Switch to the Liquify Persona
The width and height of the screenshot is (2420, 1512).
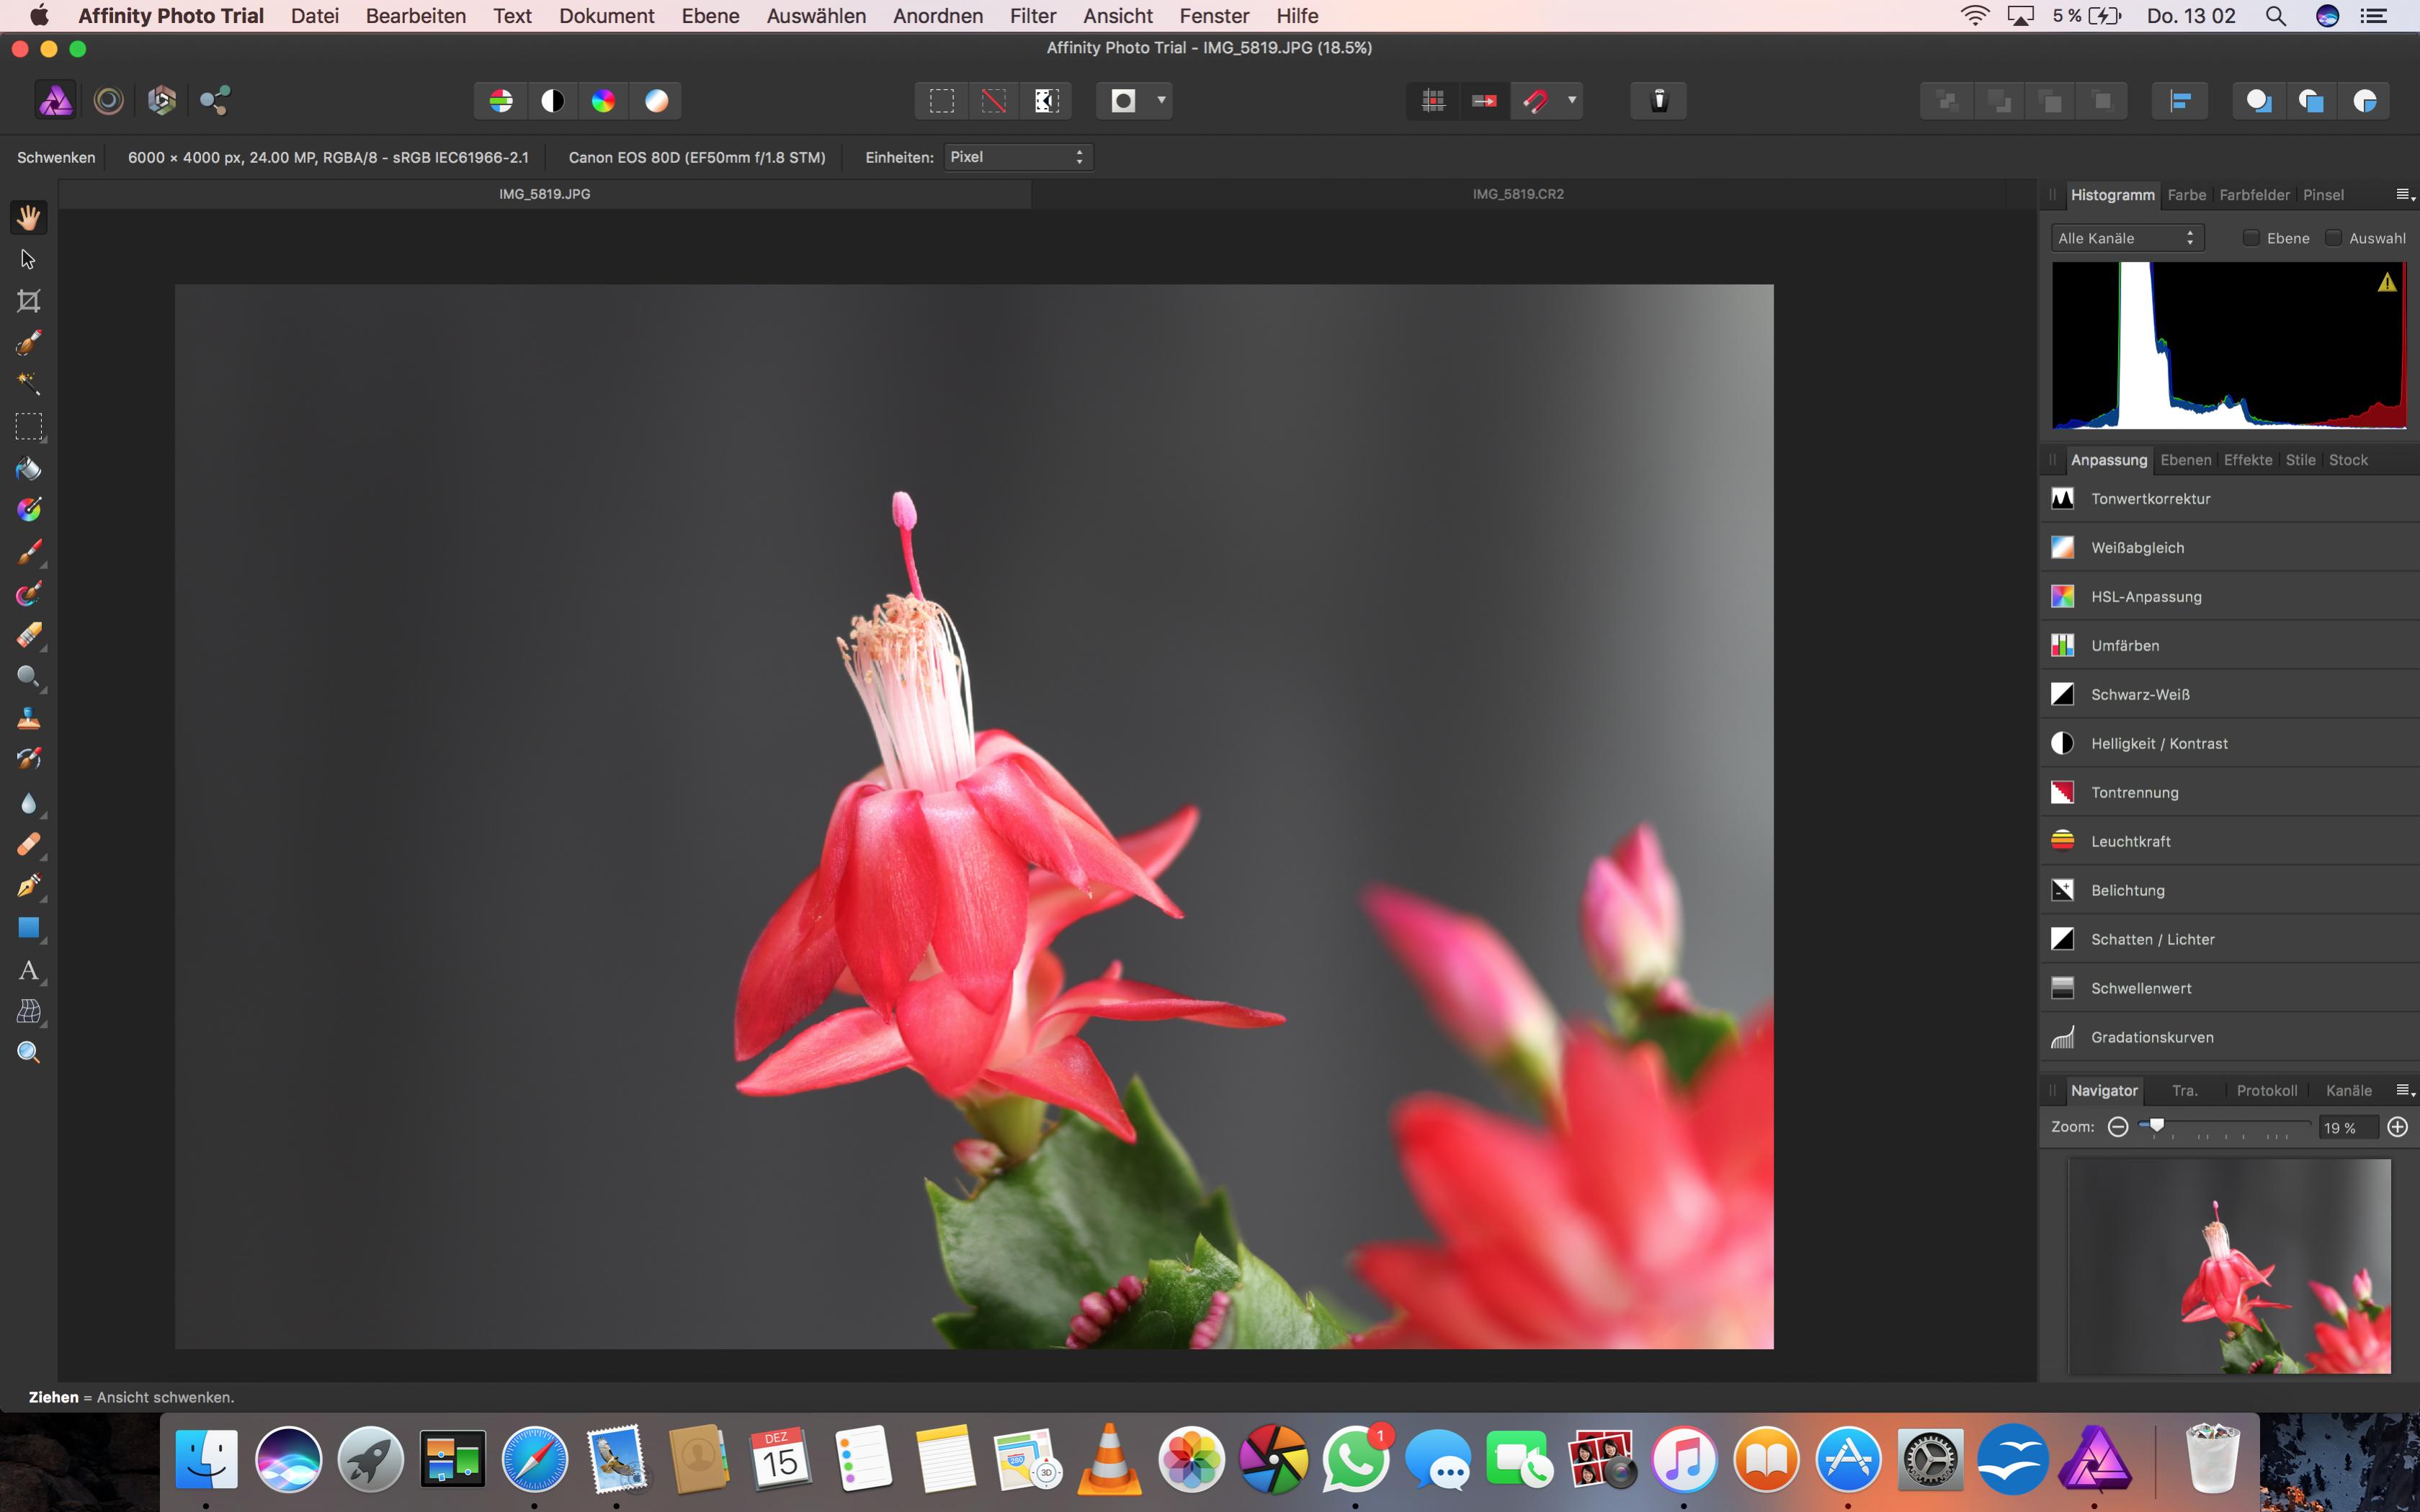click(x=108, y=100)
